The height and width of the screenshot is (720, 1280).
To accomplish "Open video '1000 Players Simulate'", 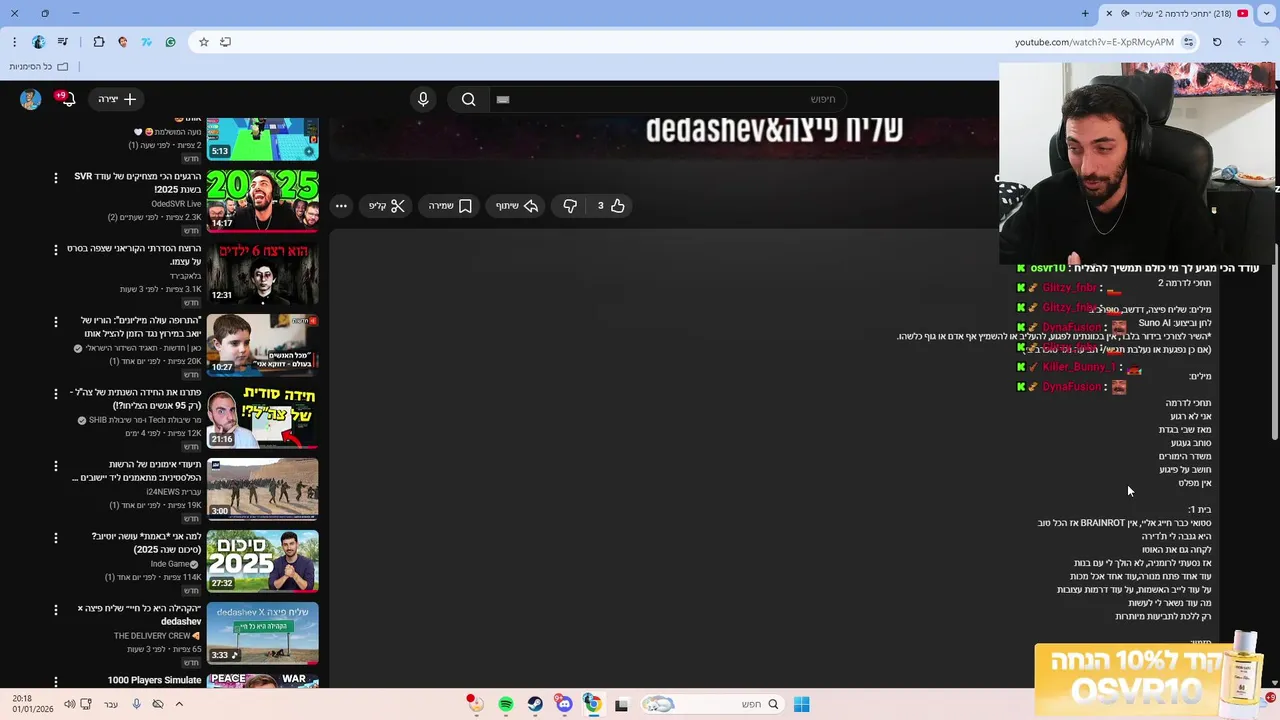I will 154,680.
